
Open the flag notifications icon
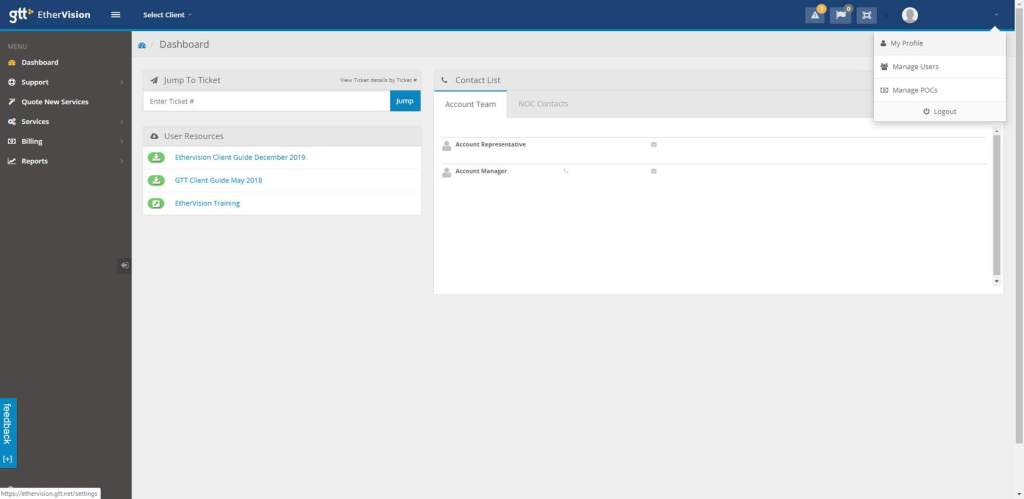coord(840,15)
